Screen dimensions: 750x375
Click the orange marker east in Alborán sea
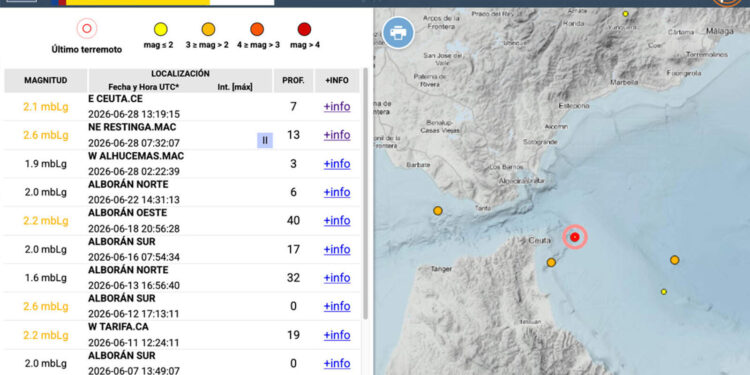coord(674,260)
